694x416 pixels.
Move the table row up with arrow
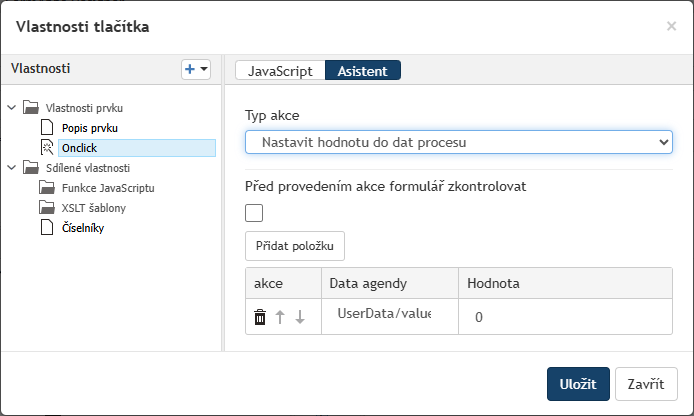[280, 317]
